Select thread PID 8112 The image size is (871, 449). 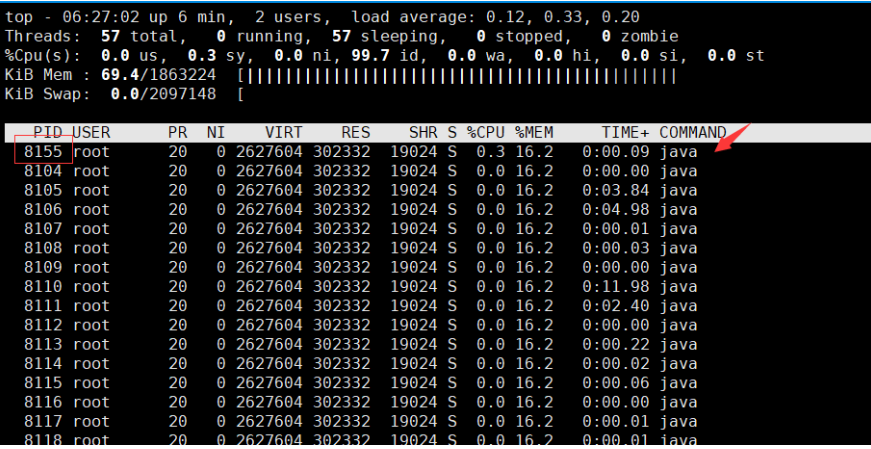tap(43, 325)
